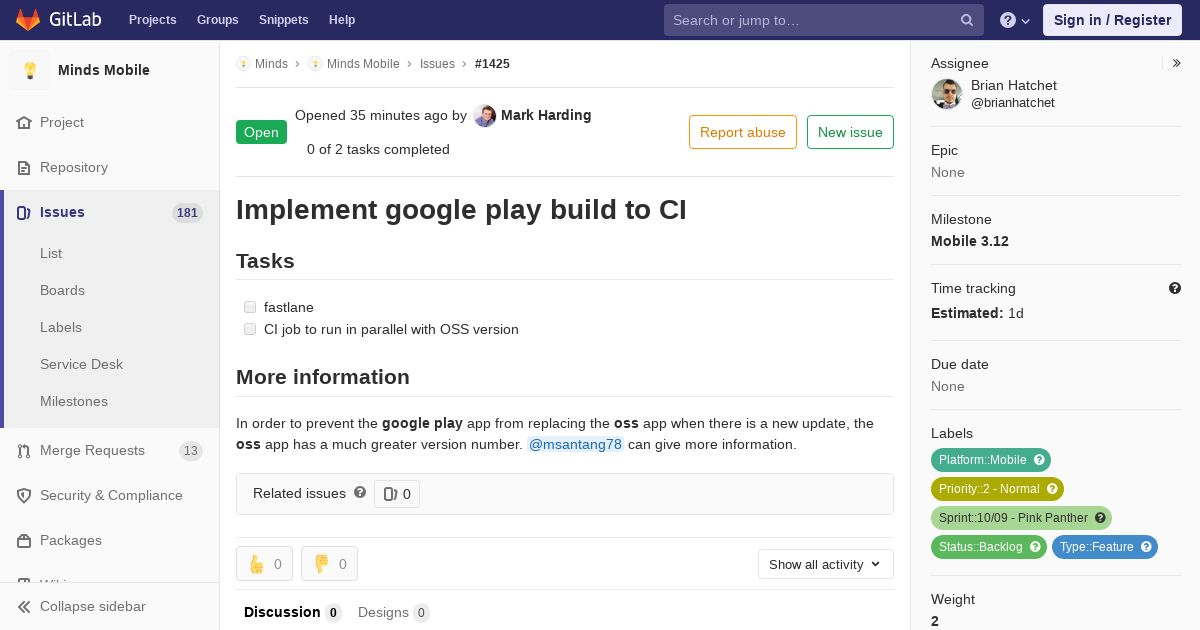The image size is (1200, 630).
Task: Open the Show all activity dropdown
Action: click(825, 564)
